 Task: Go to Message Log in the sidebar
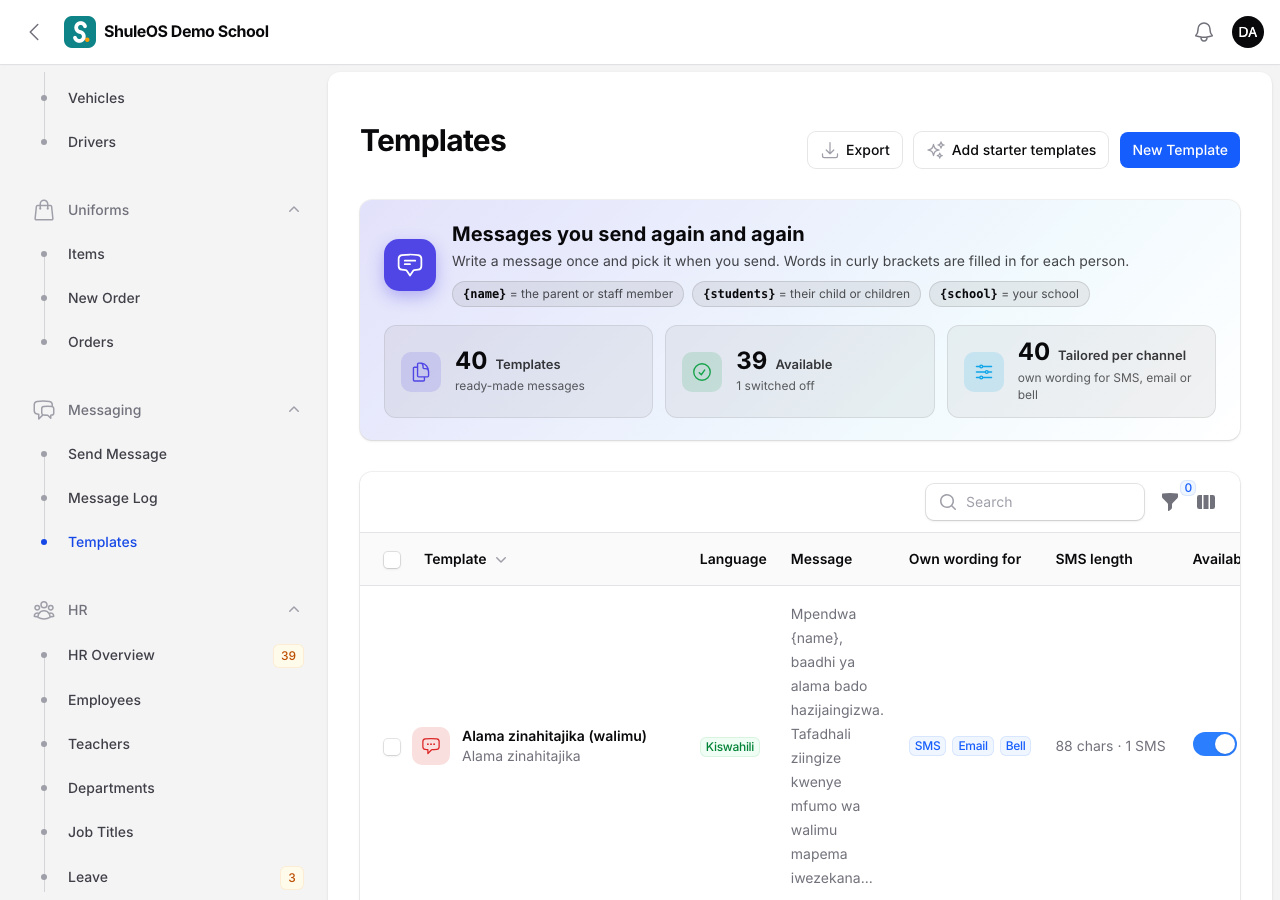[x=112, y=498]
